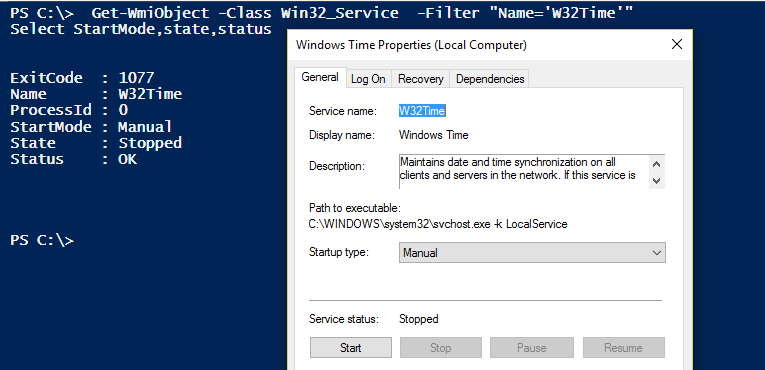765x370 pixels.
Task: Click the Service status label
Action: [344, 319]
